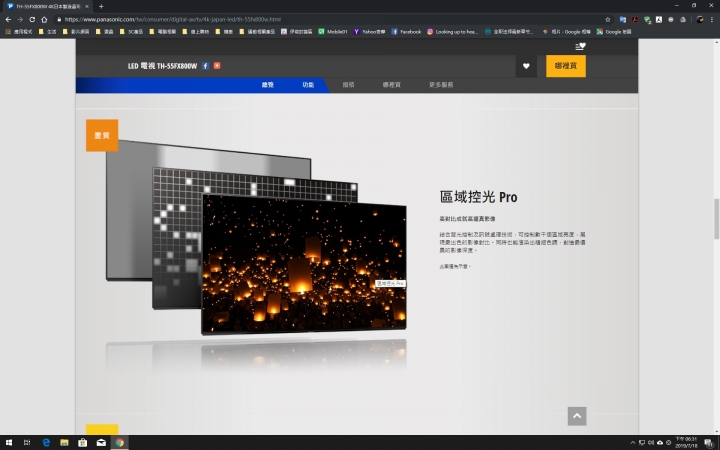
Task: Open the Yahoo bookmark
Action: (369, 32)
